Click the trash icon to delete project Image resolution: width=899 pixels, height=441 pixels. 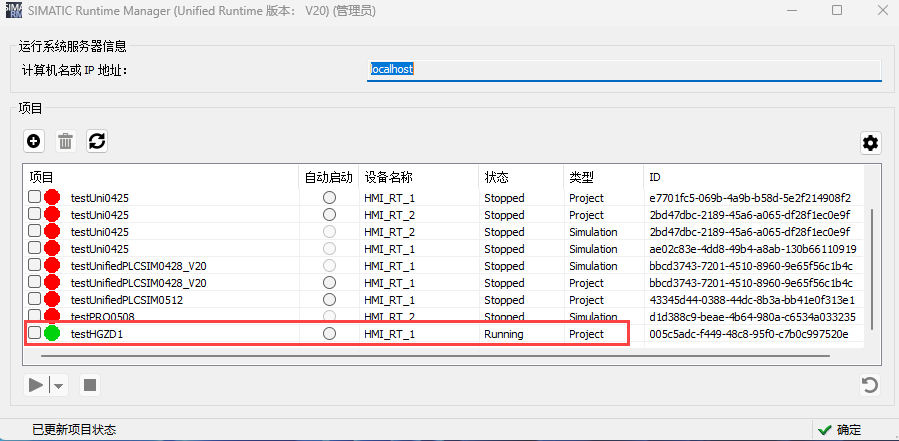click(x=65, y=141)
